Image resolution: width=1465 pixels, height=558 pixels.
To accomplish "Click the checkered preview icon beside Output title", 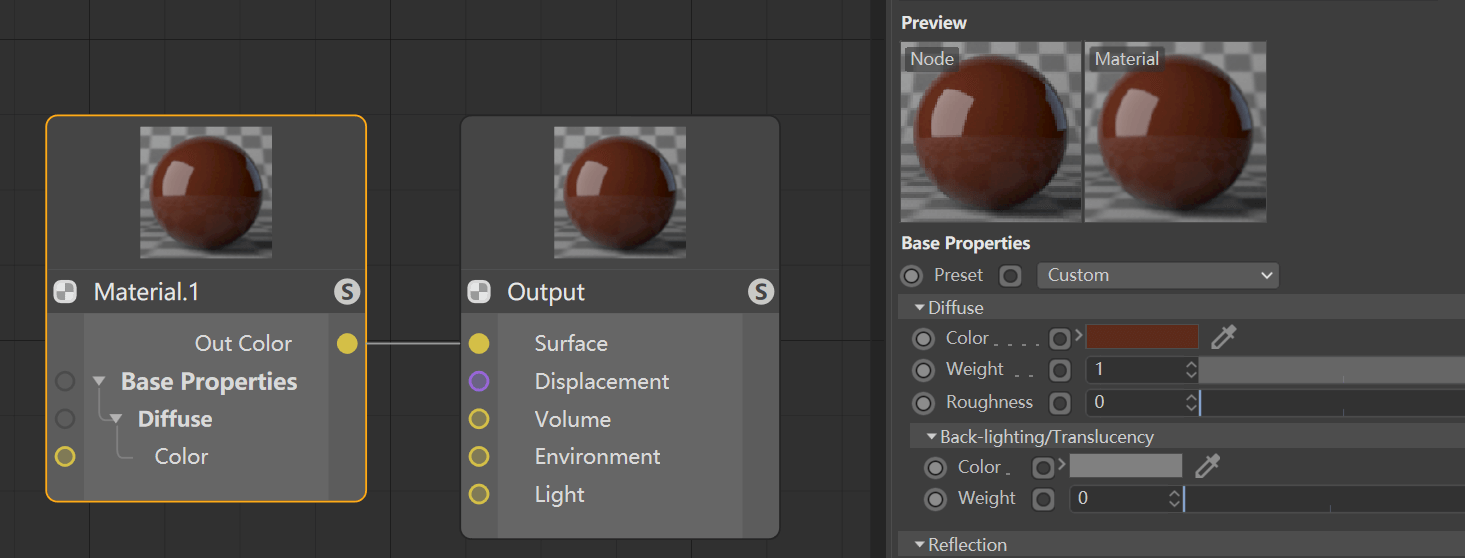I will click(479, 292).
